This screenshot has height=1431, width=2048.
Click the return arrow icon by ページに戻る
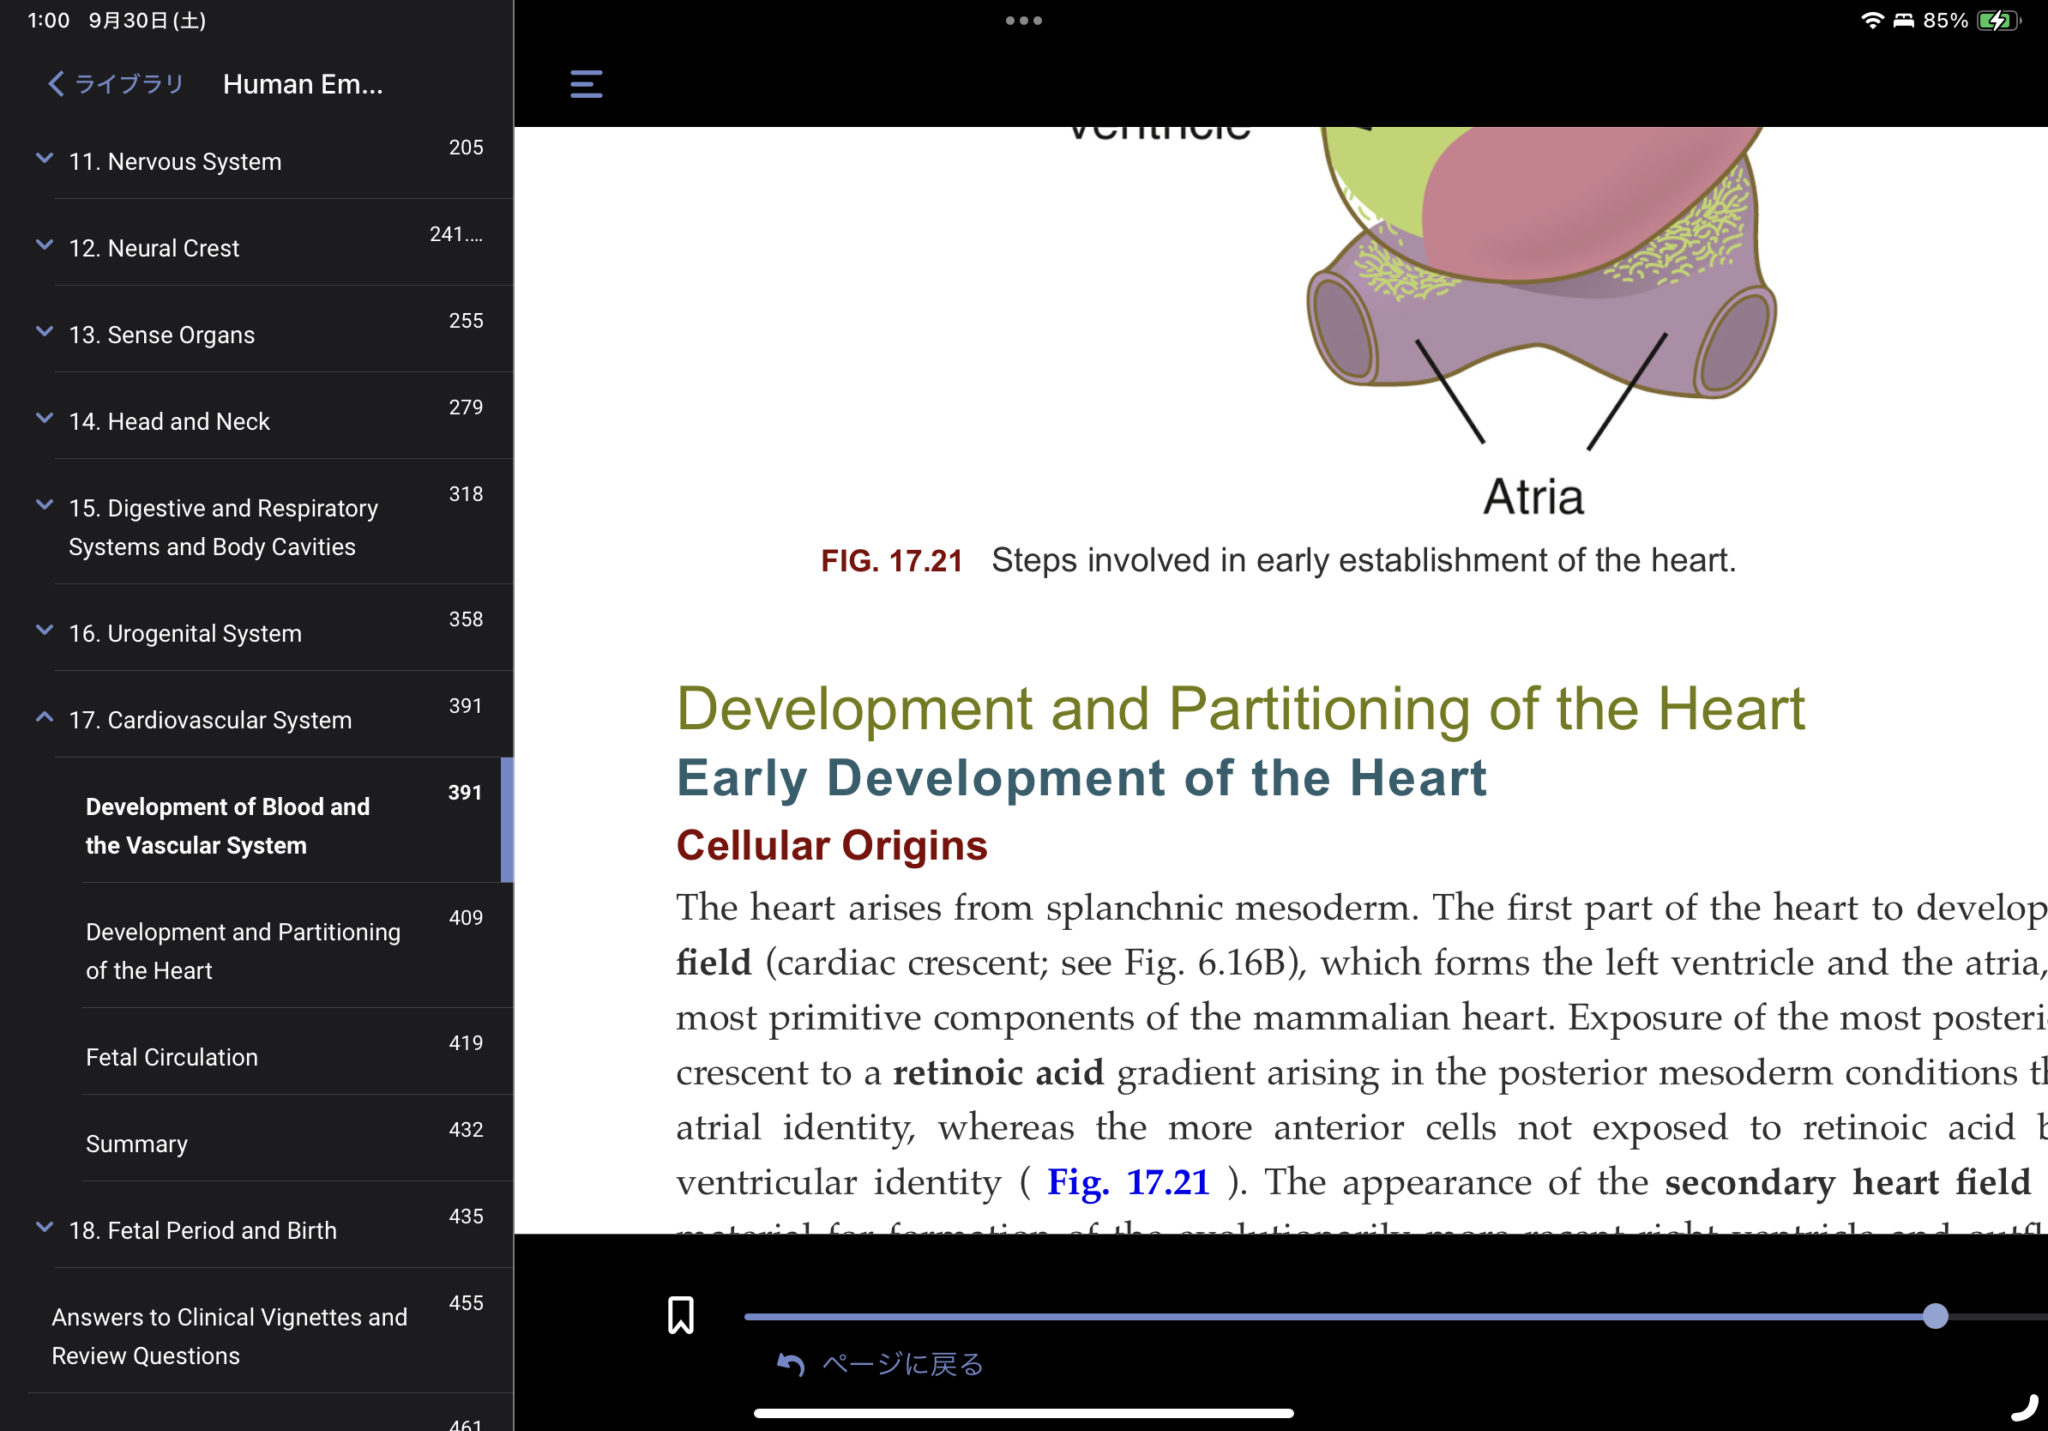click(x=791, y=1364)
